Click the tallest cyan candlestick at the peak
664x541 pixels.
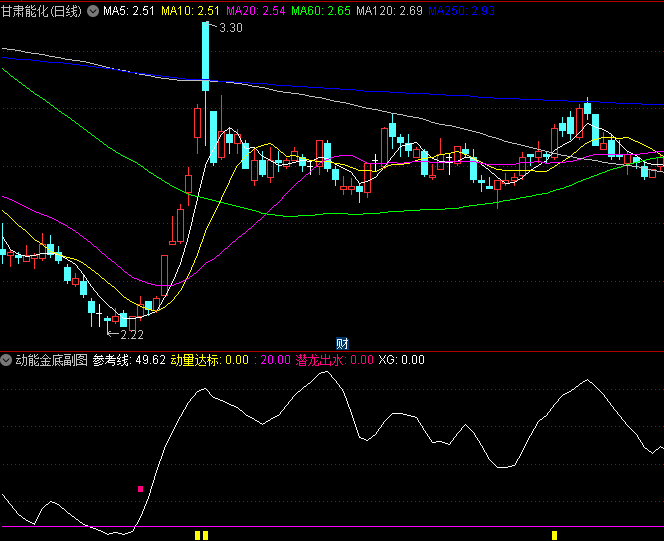tap(206, 55)
